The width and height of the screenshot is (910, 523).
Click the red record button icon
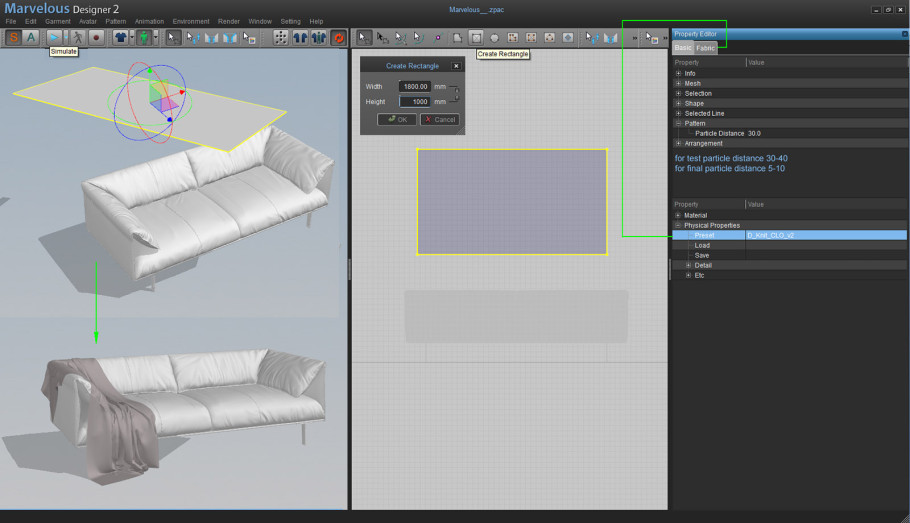pos(96,38)
